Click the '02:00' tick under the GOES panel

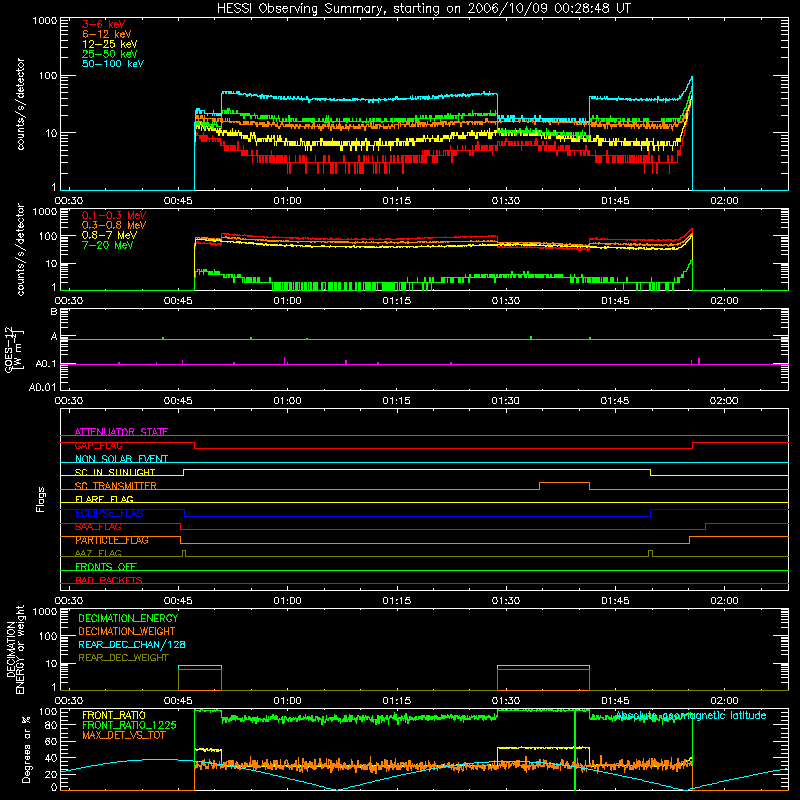(x=723, y=401)
